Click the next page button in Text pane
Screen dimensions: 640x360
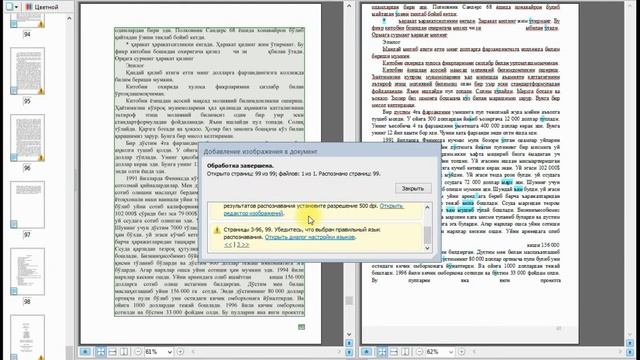point(630,352)
